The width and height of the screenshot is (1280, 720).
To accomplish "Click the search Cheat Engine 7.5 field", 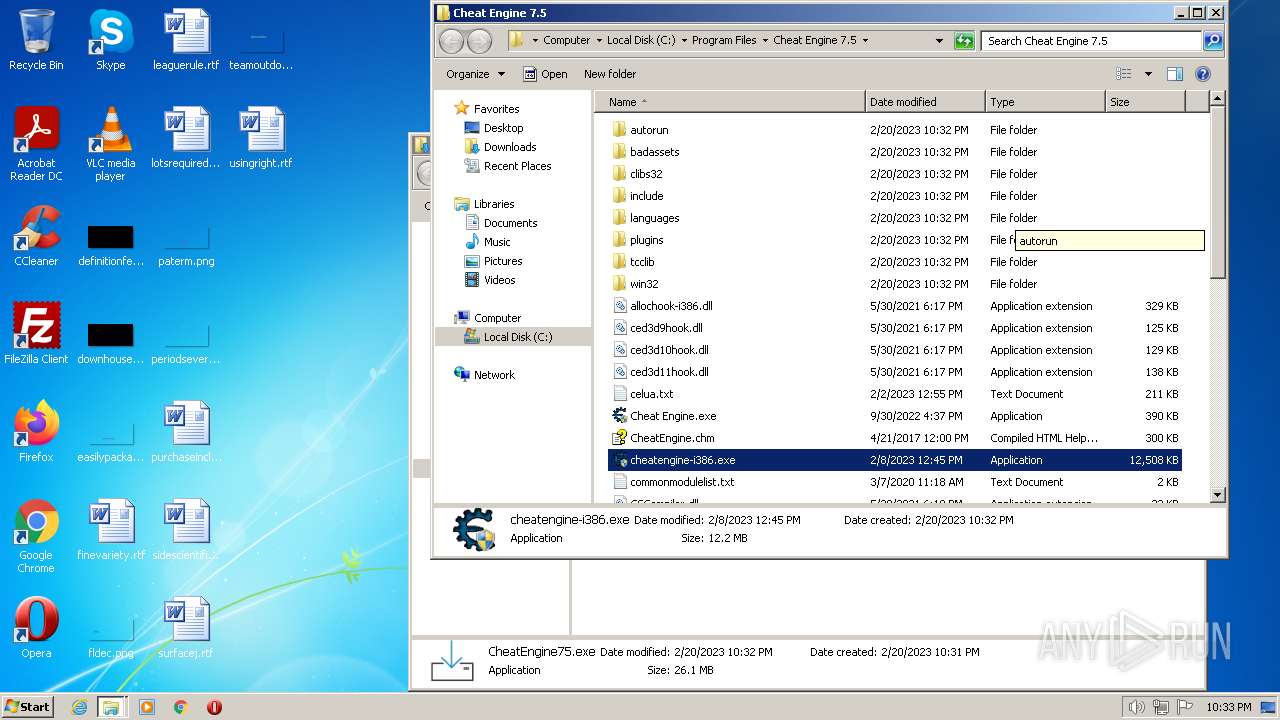I will 1093,41.
